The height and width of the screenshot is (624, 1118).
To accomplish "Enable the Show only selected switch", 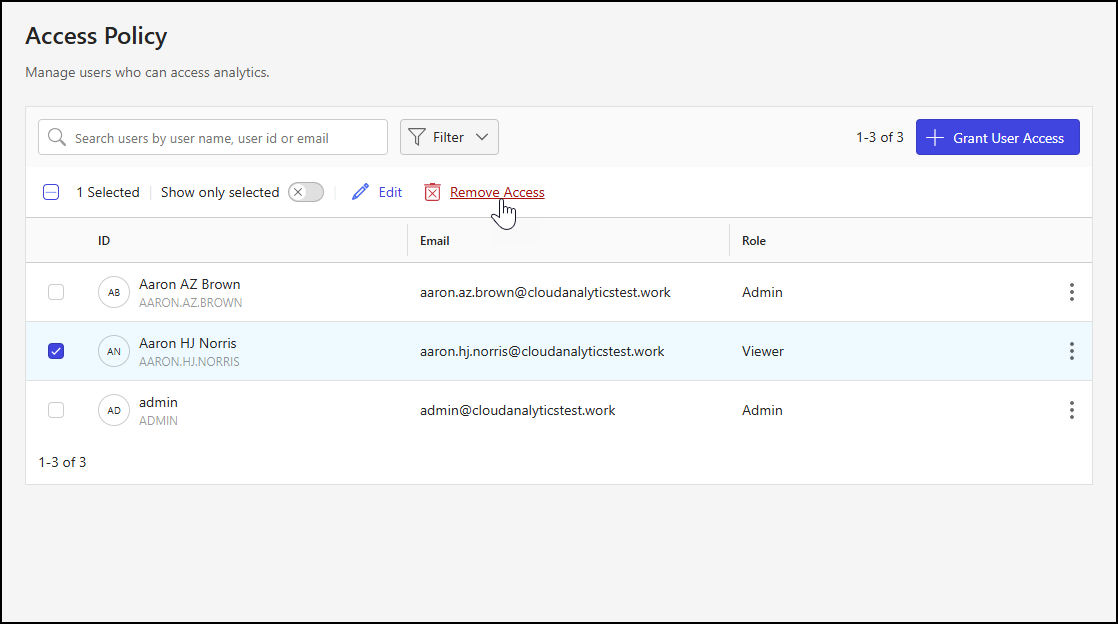I will coord(306,192).
